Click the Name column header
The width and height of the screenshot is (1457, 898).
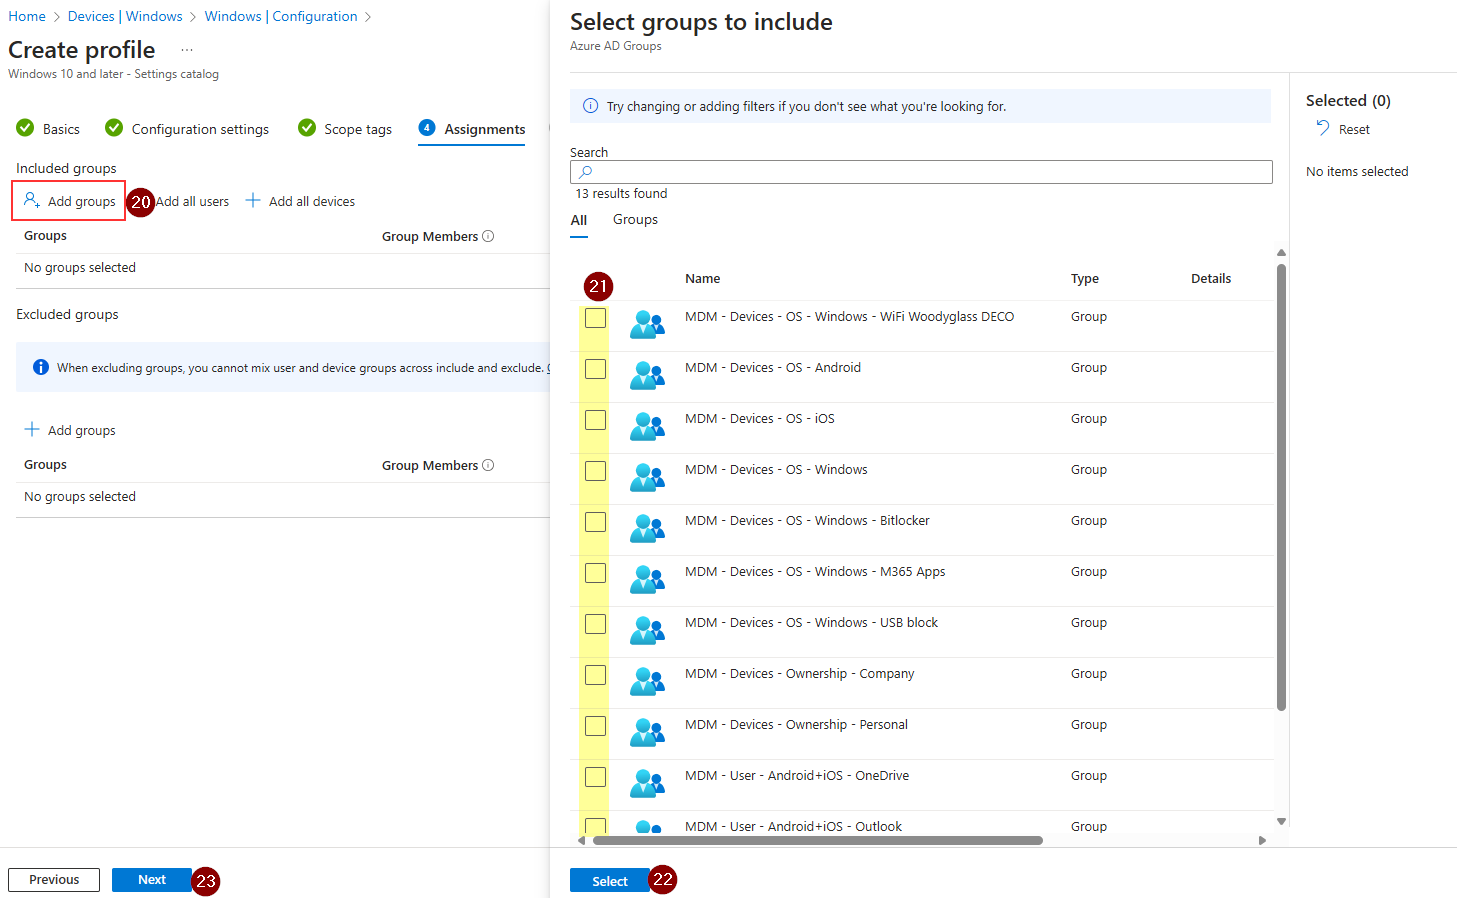703,279
